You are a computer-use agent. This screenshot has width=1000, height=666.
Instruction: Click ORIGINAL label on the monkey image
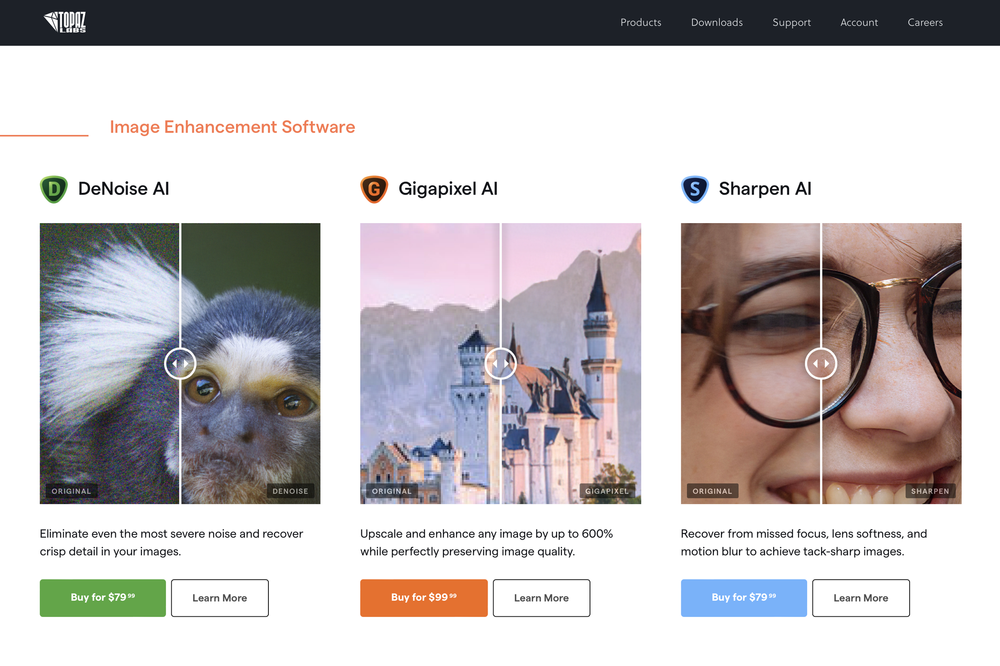pyautogui.click(x=71, y=491)
